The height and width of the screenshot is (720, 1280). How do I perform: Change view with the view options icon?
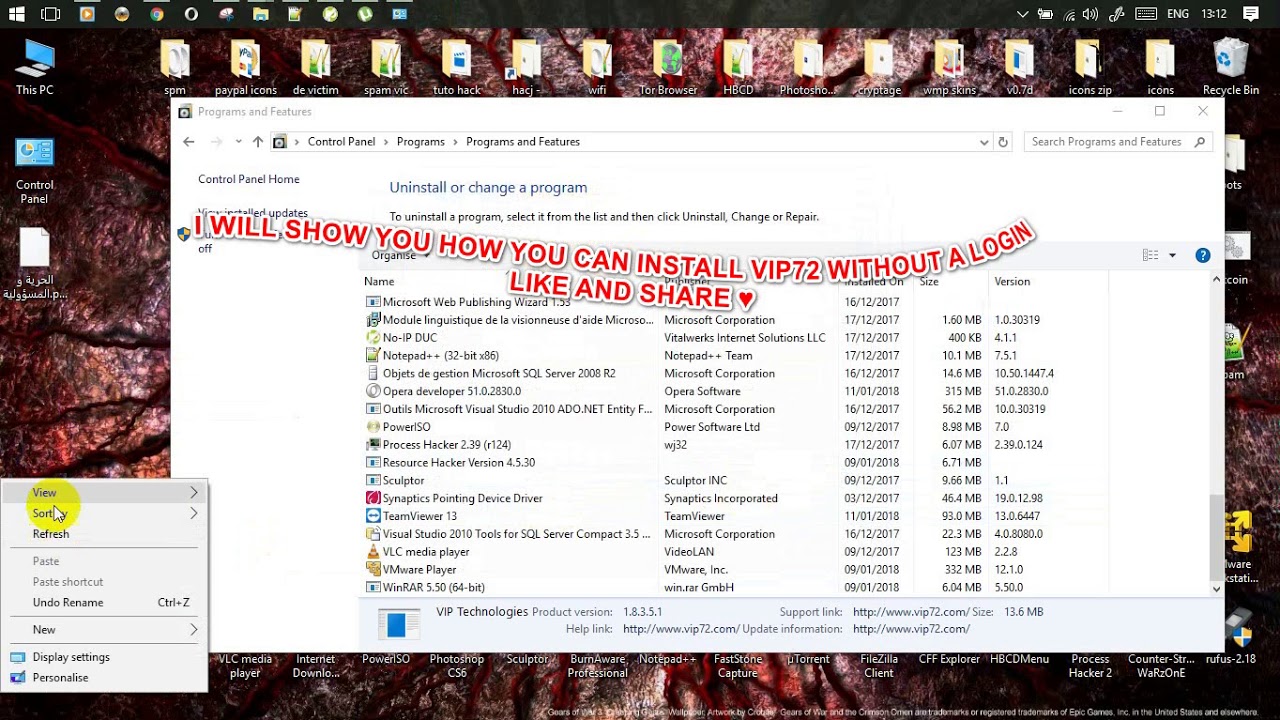[1151, 255]
